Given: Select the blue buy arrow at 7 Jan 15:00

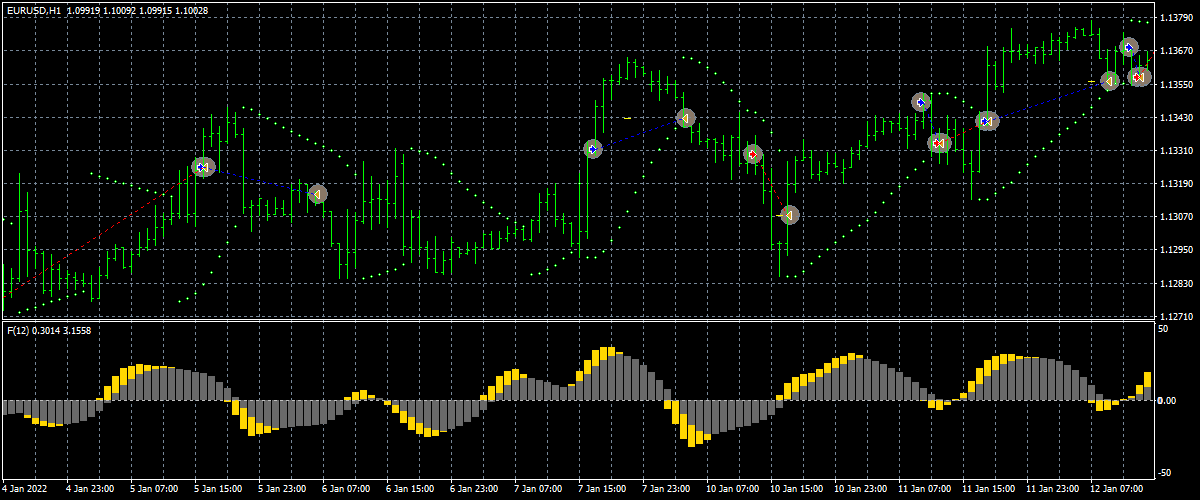Looking at the screenshot, I should (592, 149).
